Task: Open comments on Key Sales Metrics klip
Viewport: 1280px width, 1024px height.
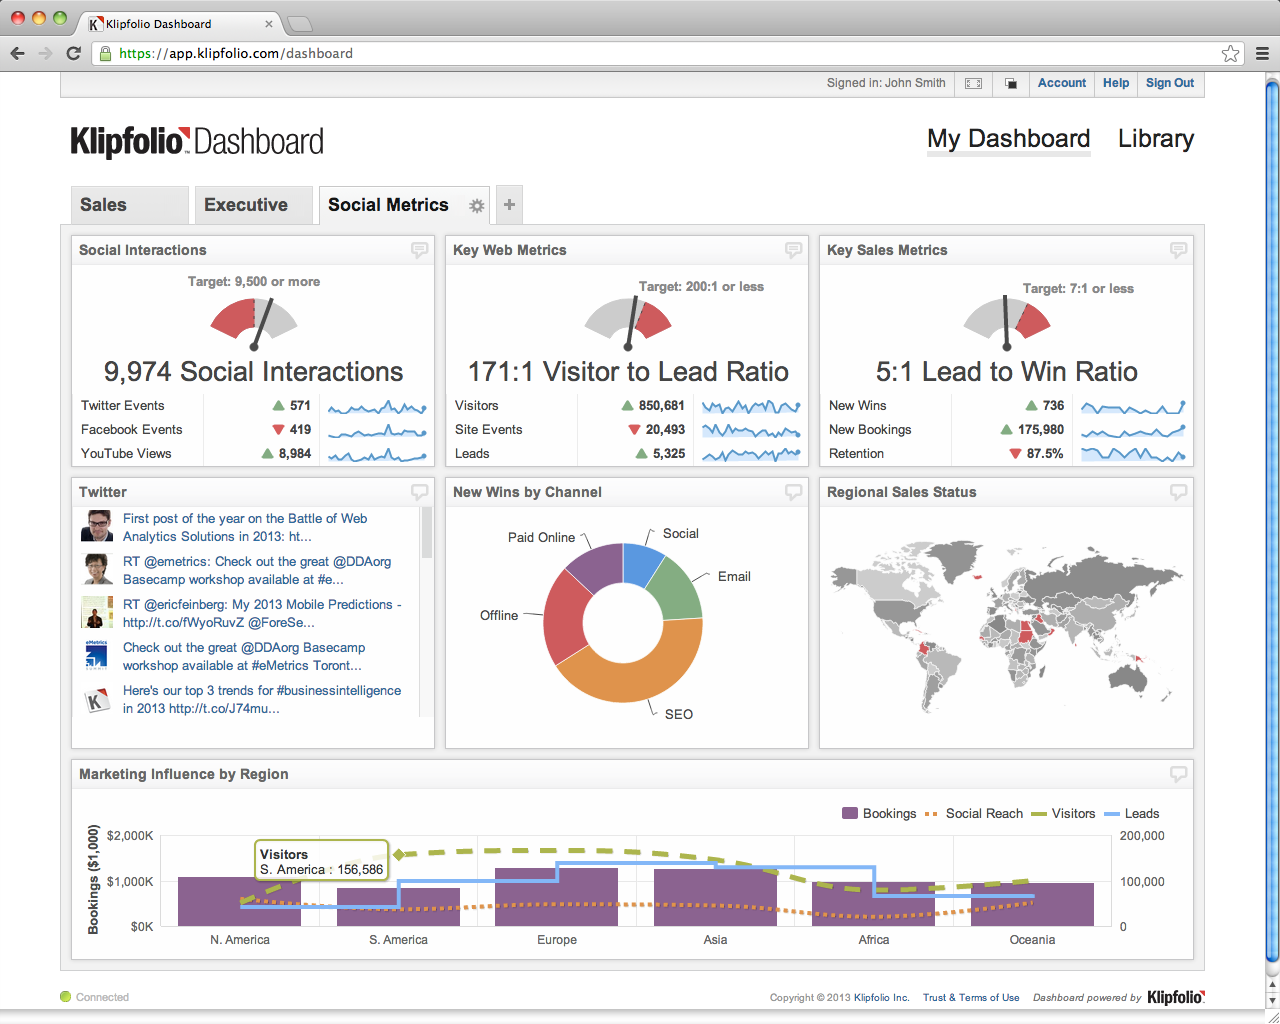Action: [x=1179, y=250]
